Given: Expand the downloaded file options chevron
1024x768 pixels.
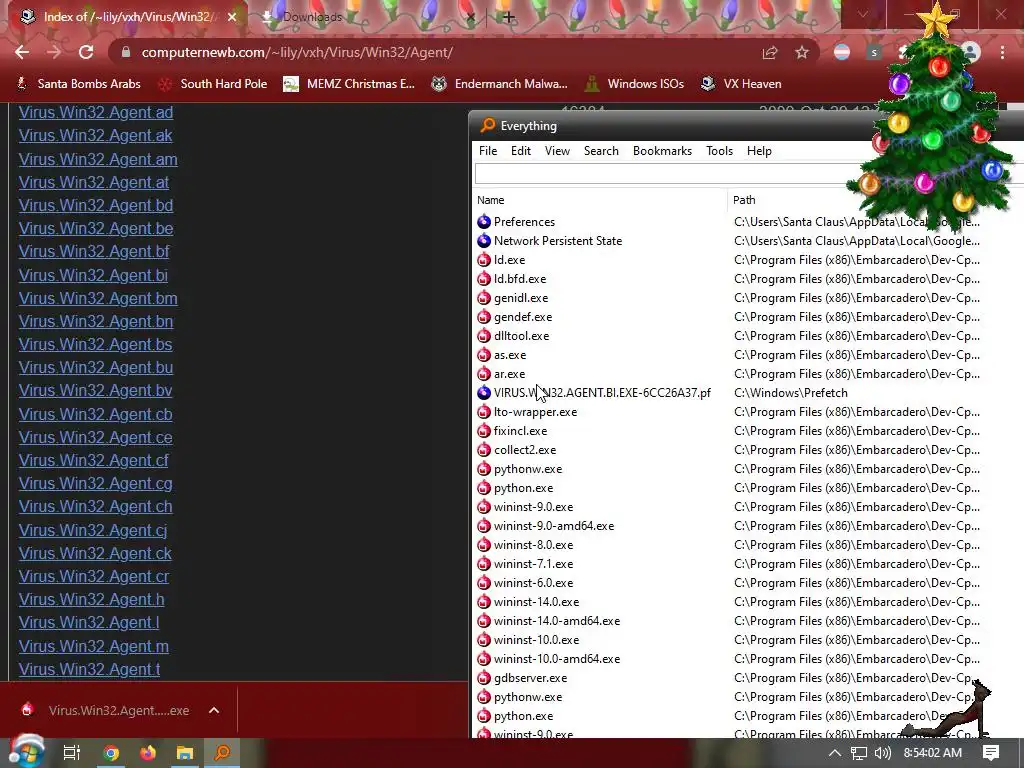Looking at the screenshot, I should coord(214,711).
